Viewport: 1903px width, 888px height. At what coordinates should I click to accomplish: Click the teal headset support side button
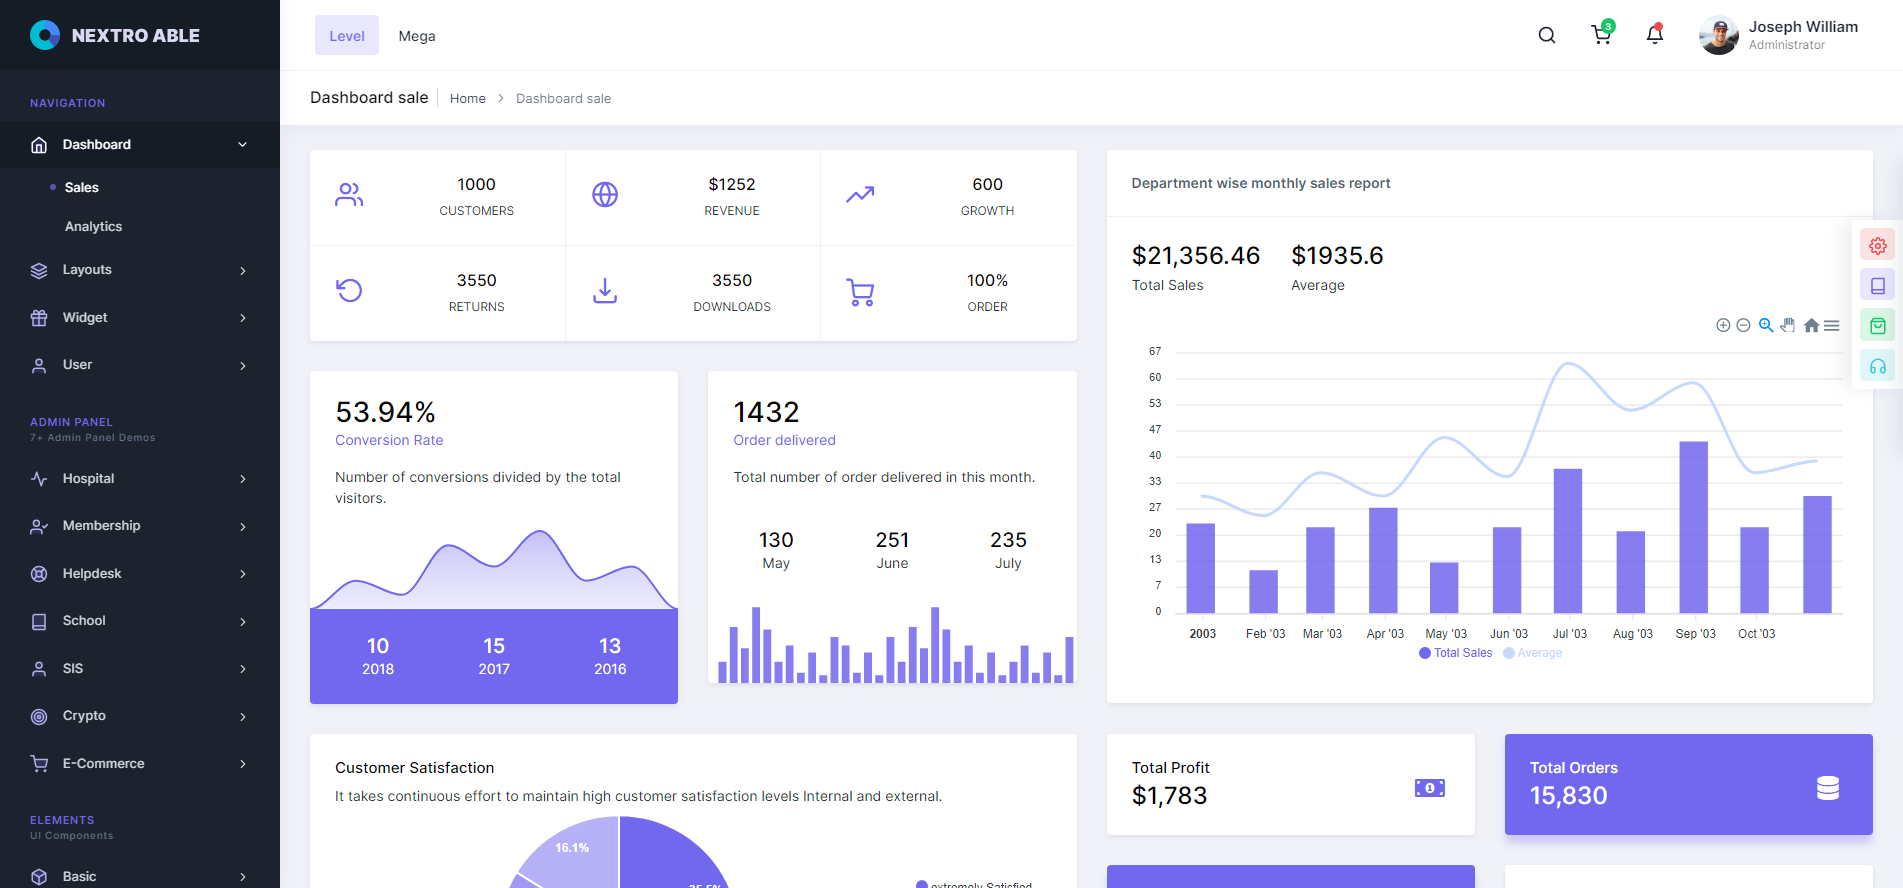[x=1878, y=366]
